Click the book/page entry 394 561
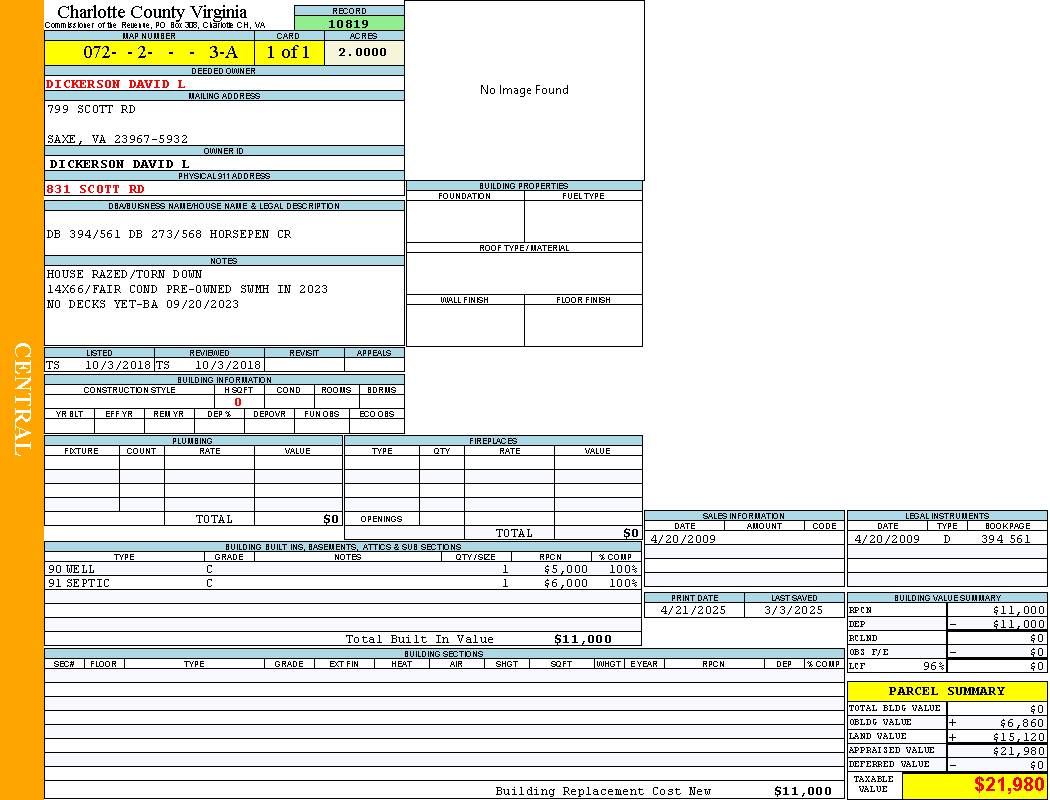 [1005, 539]
